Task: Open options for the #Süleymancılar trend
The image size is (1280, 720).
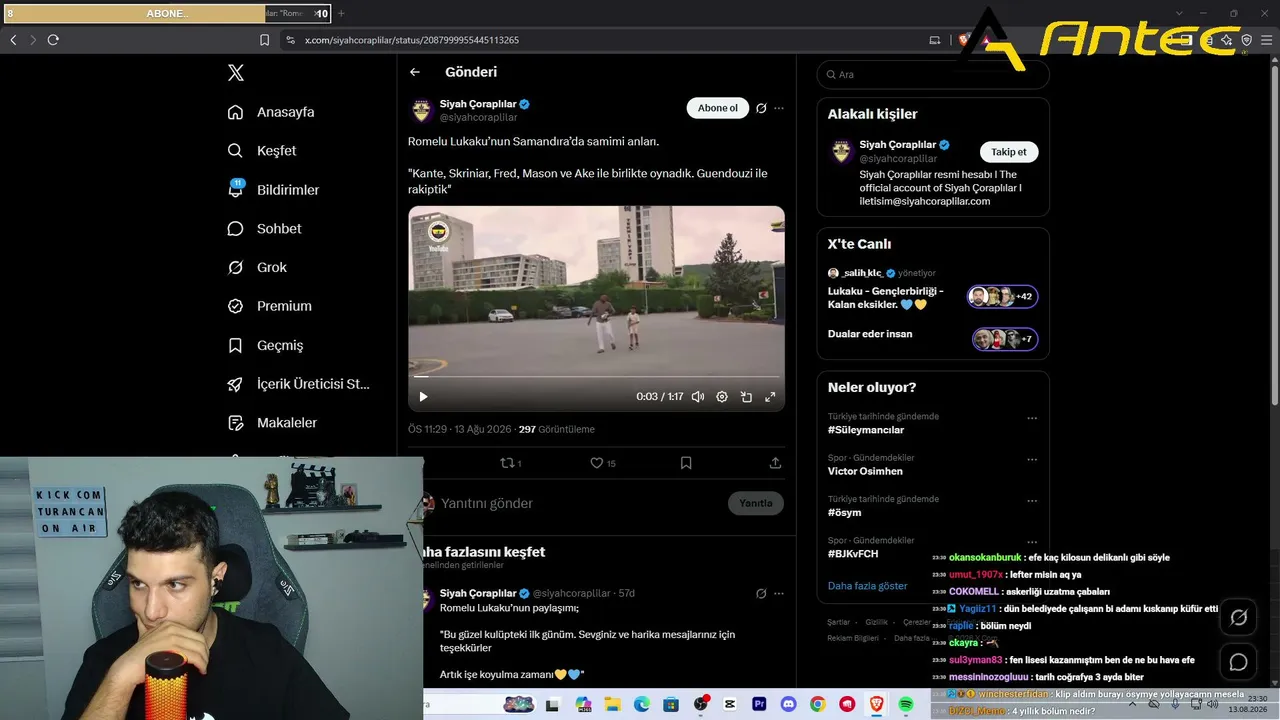Action: [x=1032, y=418]
